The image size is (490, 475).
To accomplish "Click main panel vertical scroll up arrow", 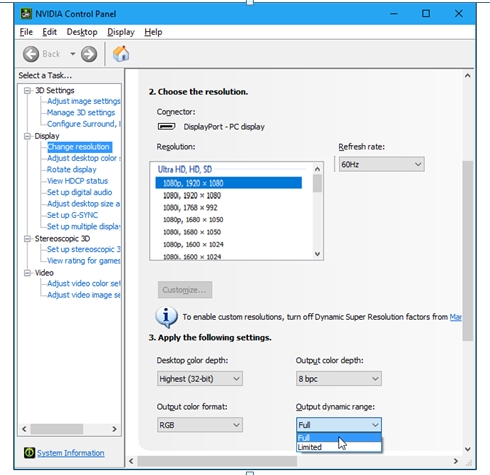I will (x=468, y=76).
